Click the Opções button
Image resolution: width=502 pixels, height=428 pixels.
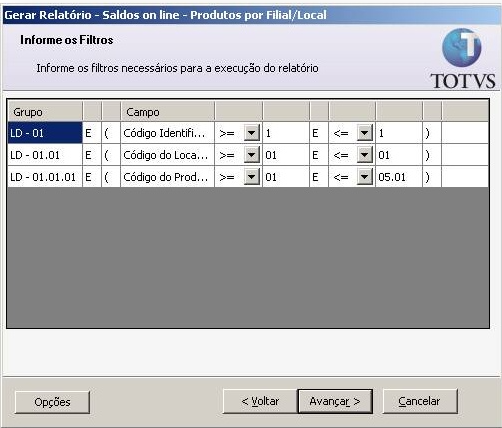52,402
